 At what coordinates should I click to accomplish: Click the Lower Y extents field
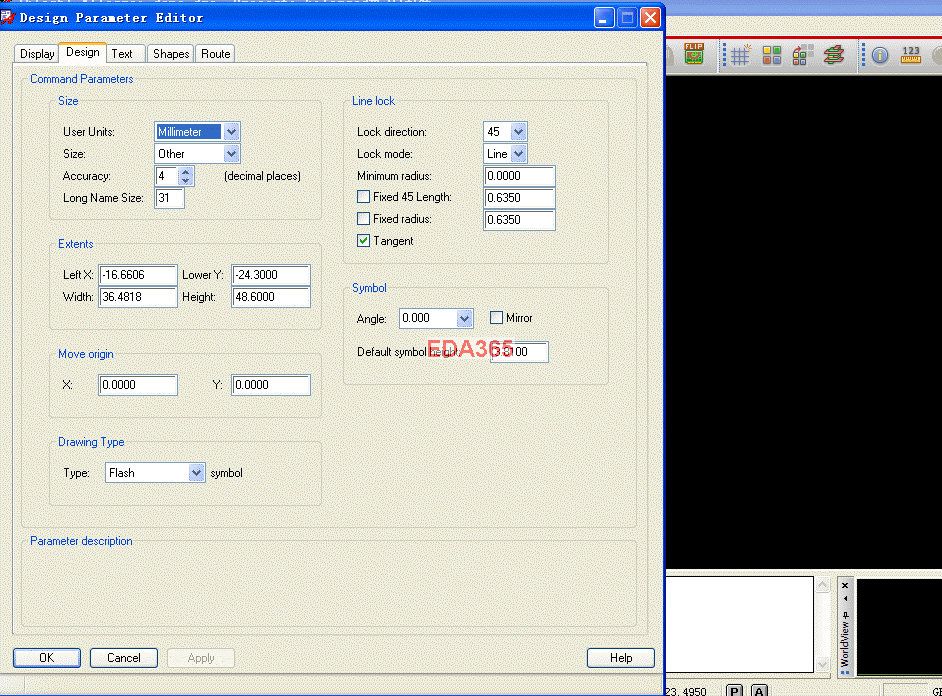(271, 274)
